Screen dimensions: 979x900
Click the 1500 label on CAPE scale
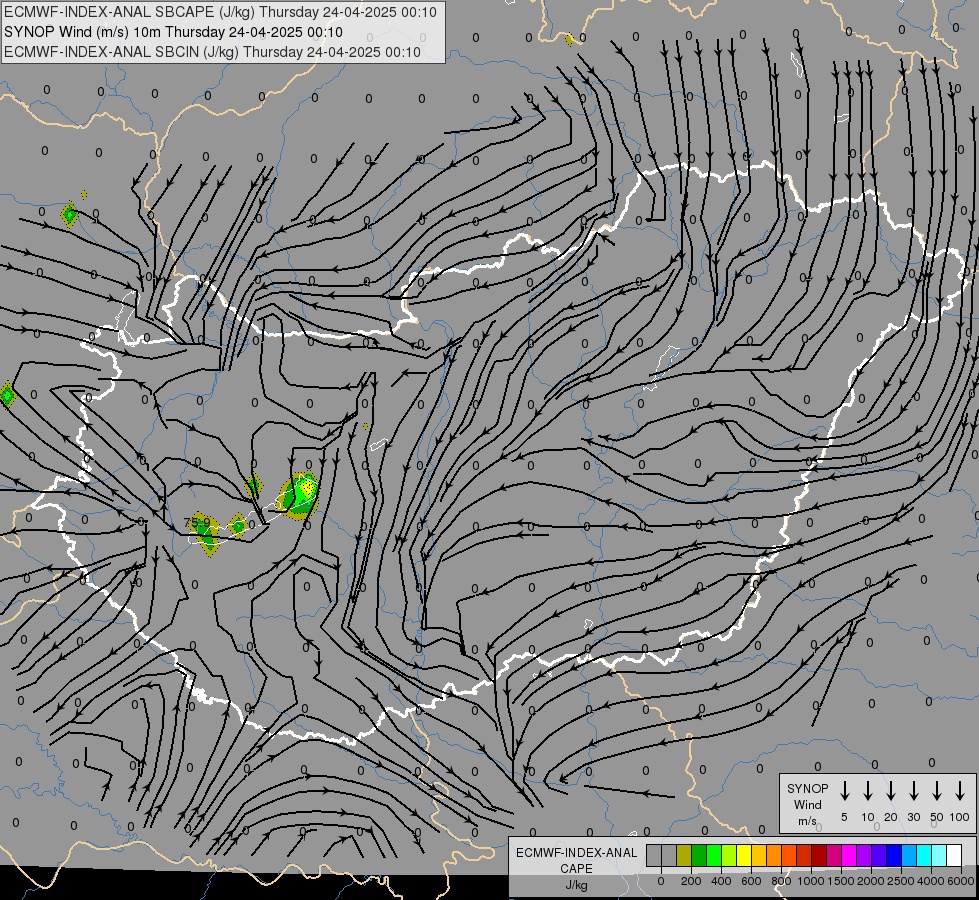841,881
